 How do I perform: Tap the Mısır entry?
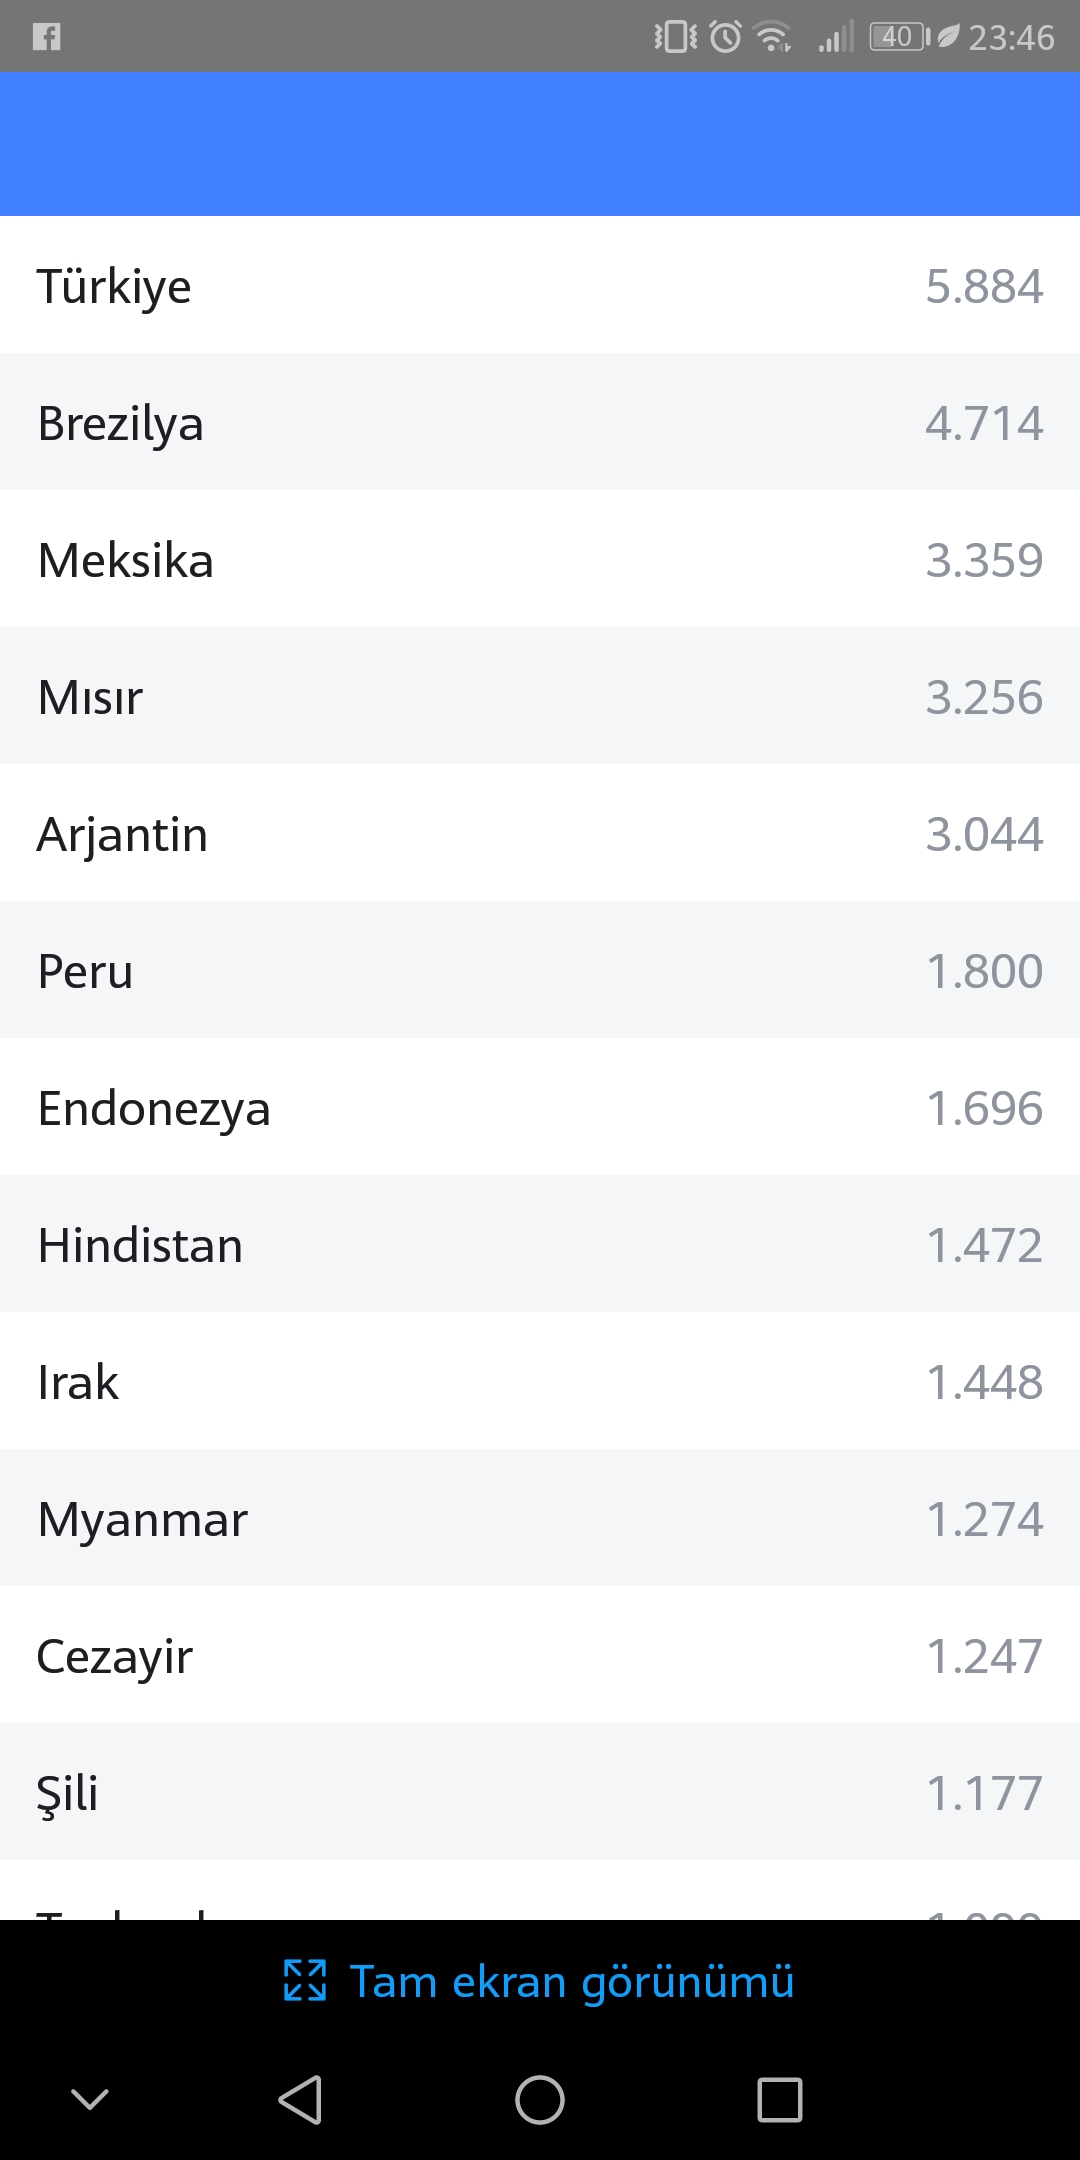(540, 696)
